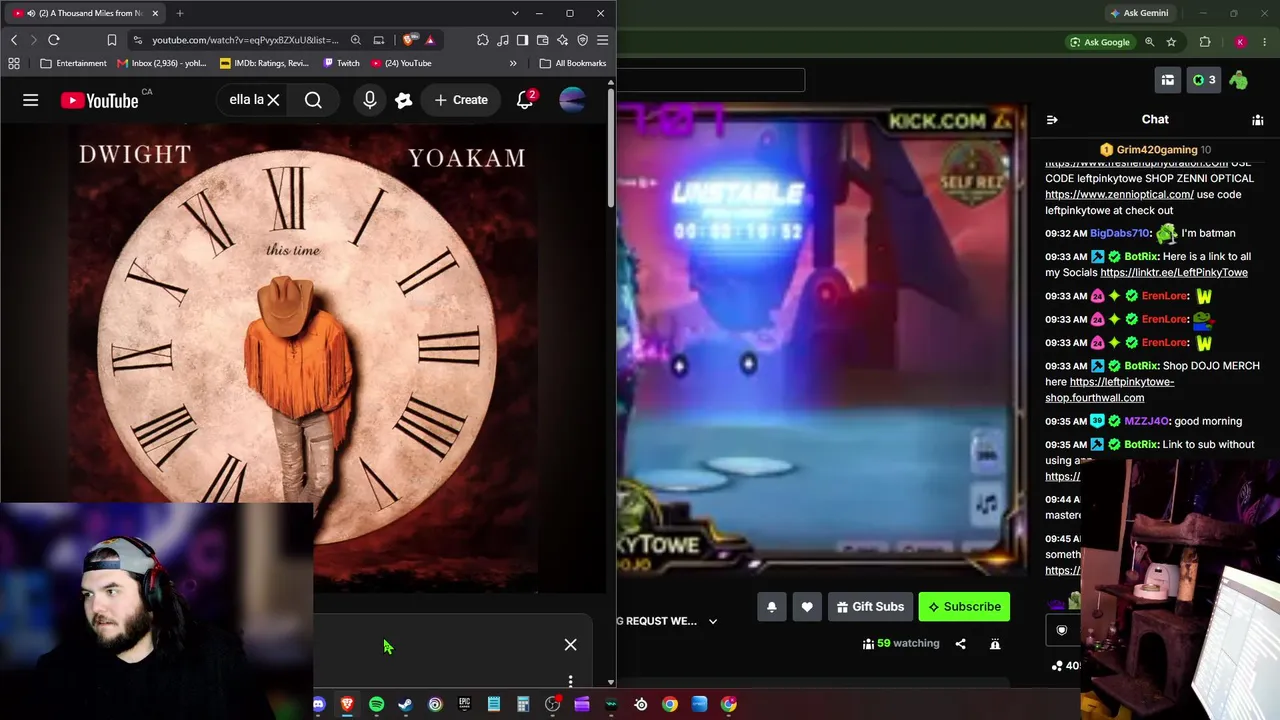This screenshot has width=1280, height=720.
Task: Open Spotify from the taskbar
Action: pyautogui.click(x=376, y=705)
